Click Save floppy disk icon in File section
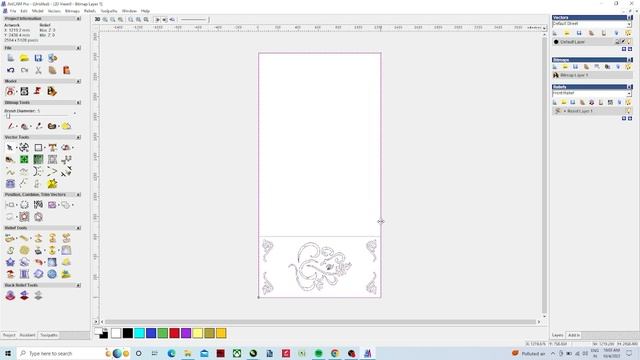 click(x=38, y=58)
